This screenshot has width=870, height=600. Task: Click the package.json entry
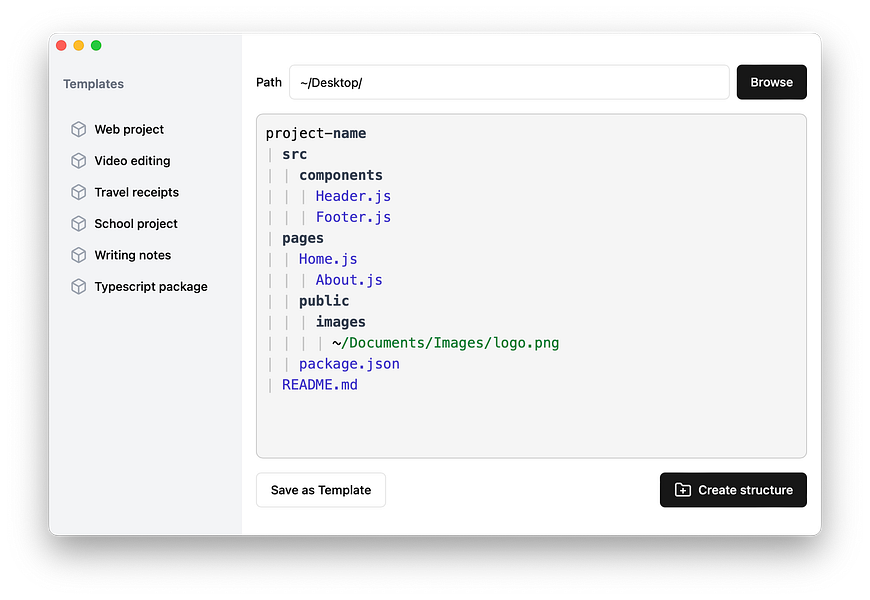(349, 364)
